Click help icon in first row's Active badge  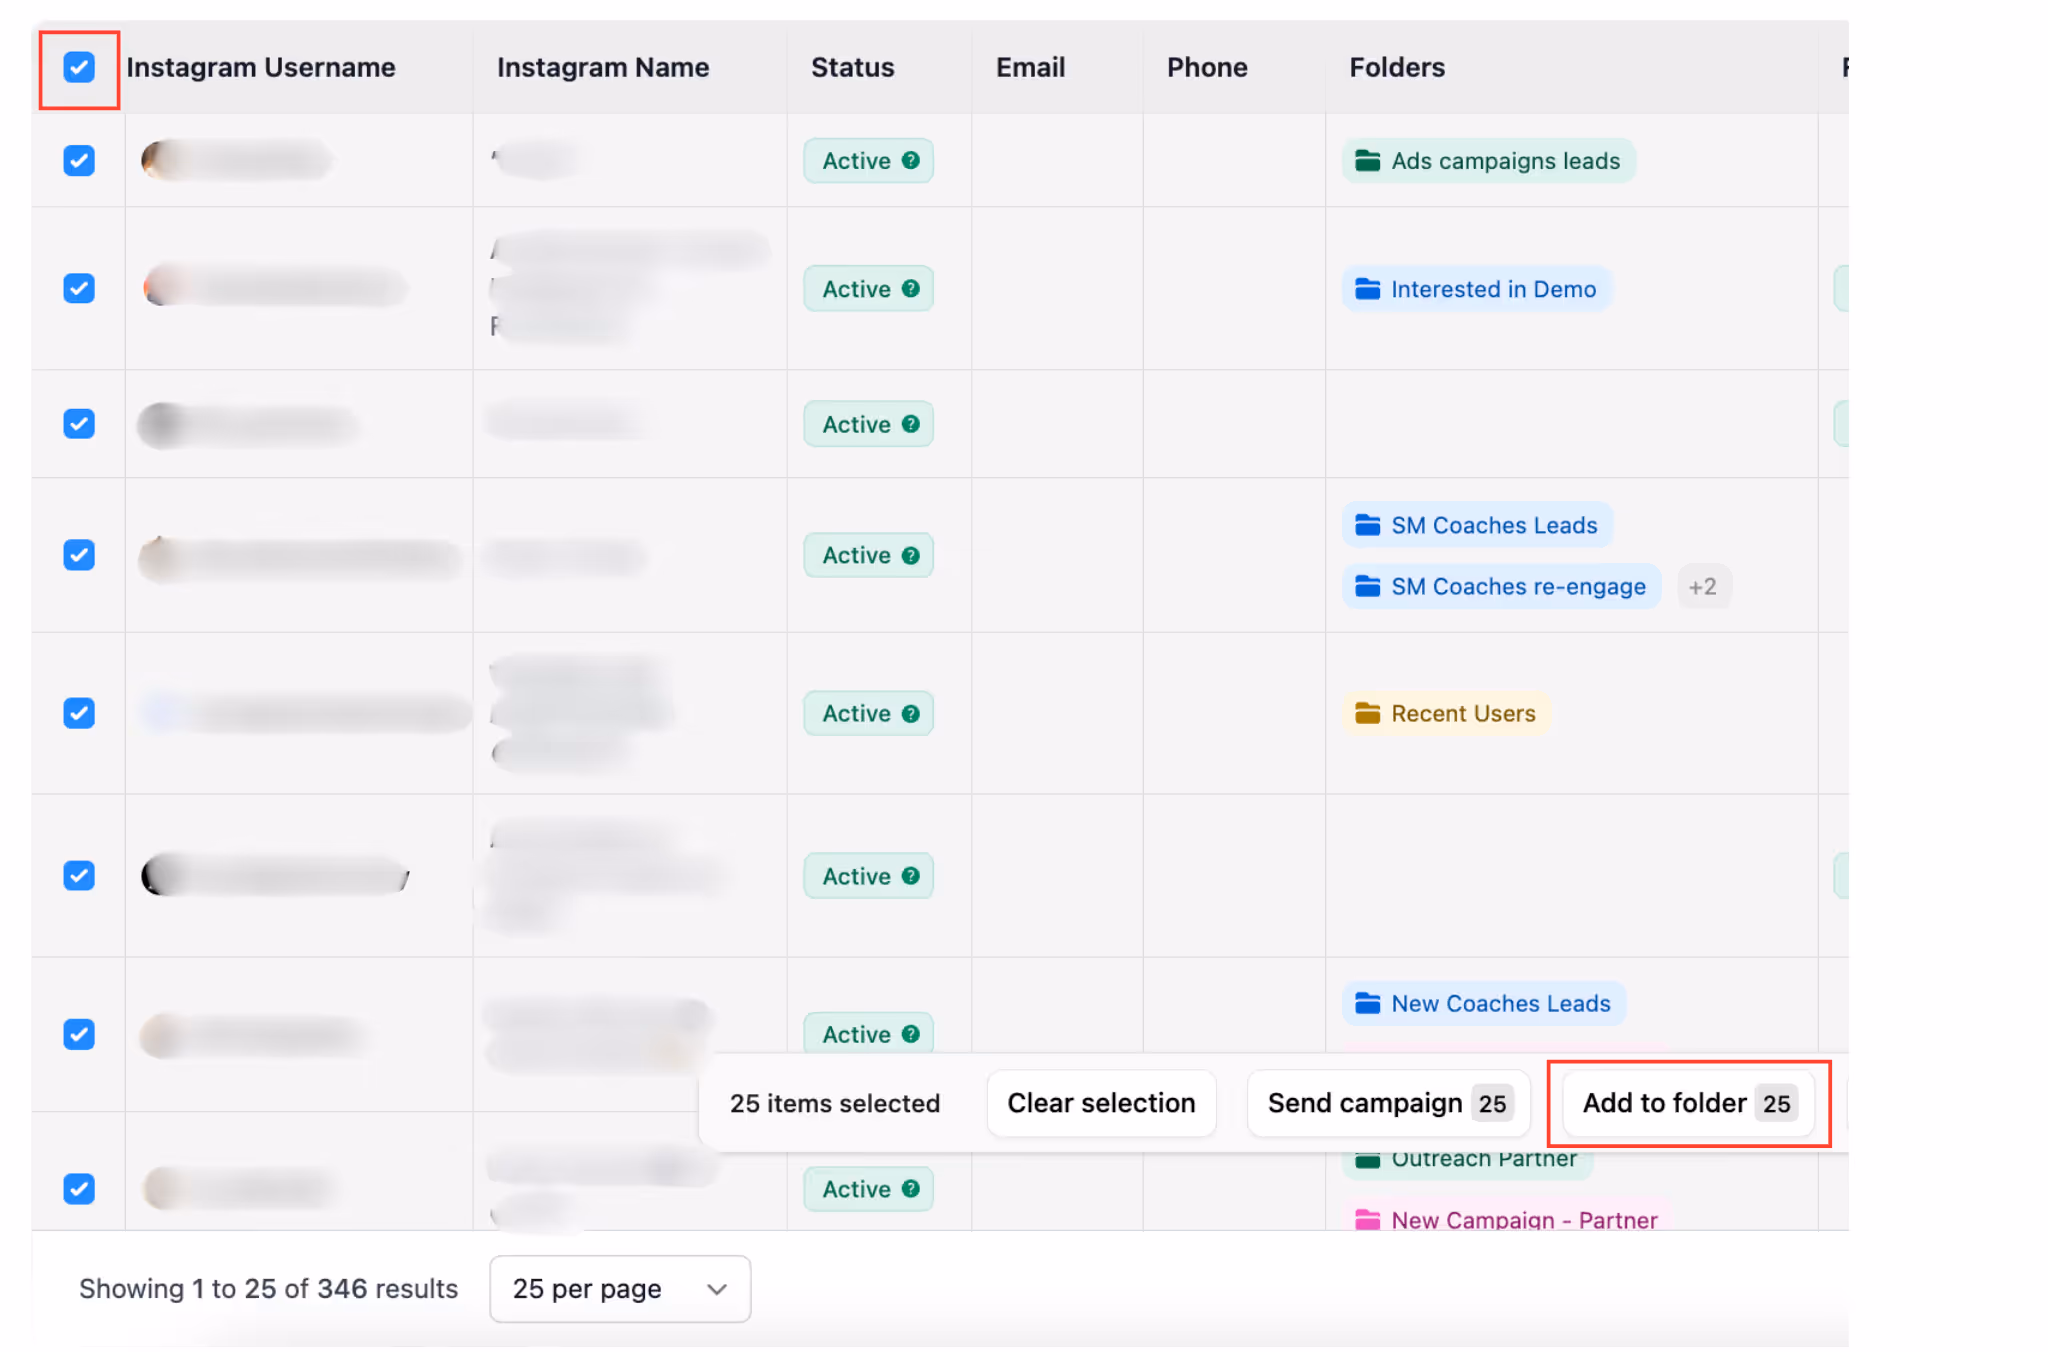tap(910, 161)
